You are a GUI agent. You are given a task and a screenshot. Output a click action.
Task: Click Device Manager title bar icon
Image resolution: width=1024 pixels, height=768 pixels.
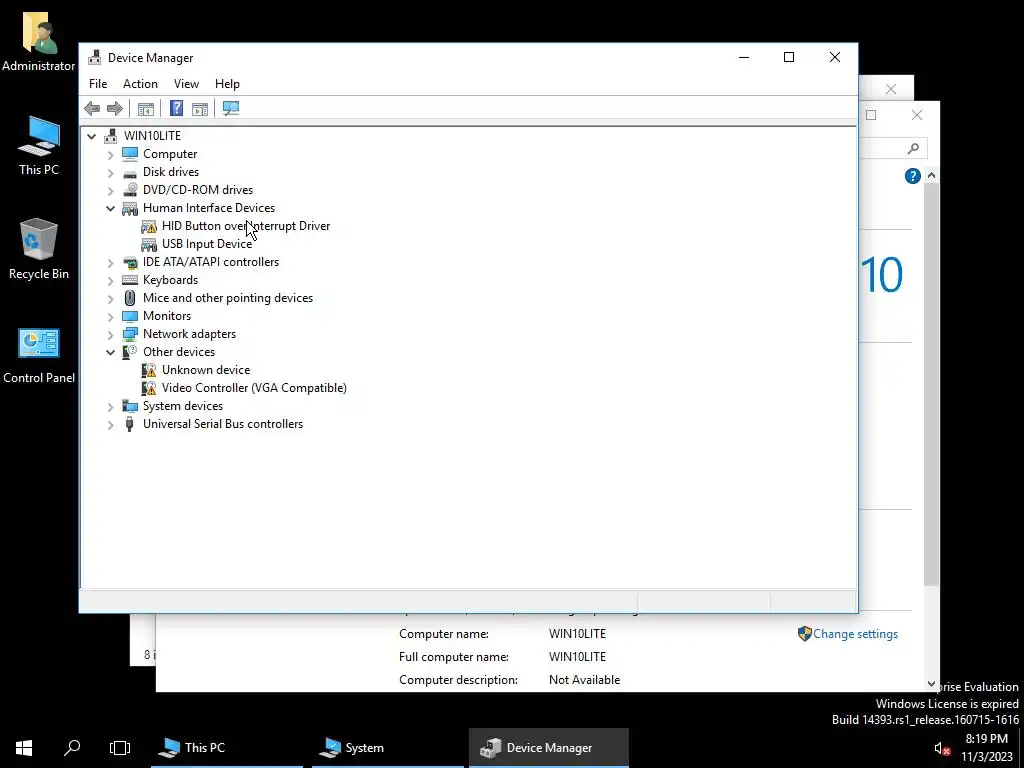[95, 57]
